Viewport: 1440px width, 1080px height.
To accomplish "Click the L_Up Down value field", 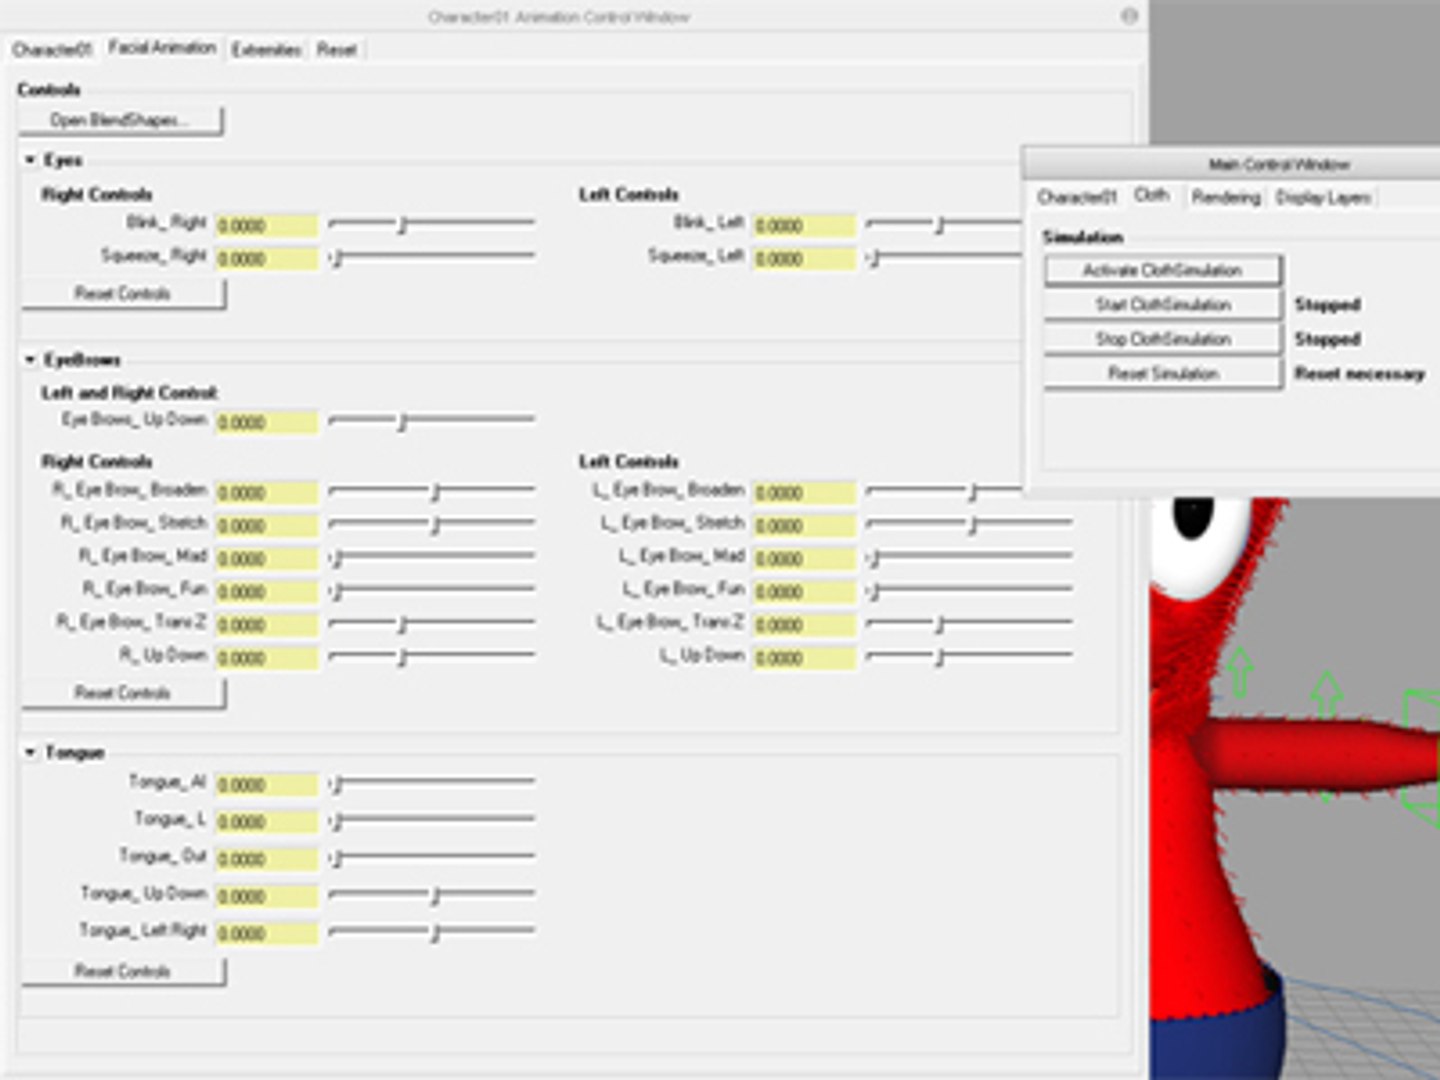I will [804, 658].
